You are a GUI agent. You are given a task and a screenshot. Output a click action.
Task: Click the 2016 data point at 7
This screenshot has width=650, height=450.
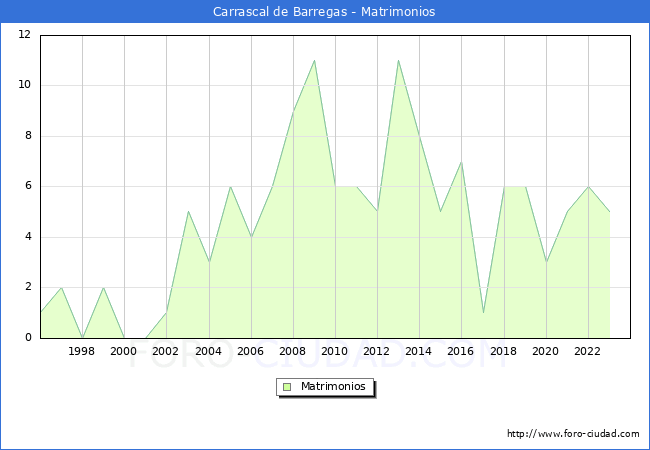pos(461,162)
